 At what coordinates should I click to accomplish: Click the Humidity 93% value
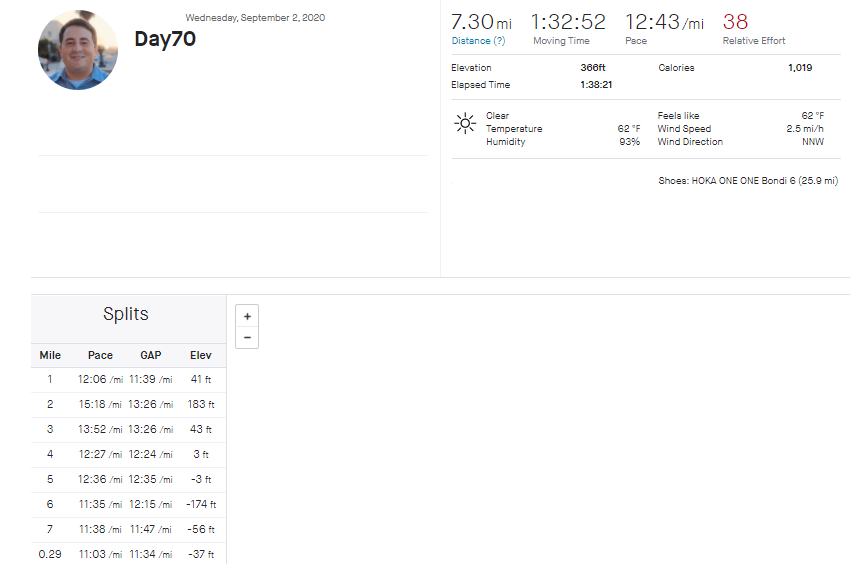629,142
